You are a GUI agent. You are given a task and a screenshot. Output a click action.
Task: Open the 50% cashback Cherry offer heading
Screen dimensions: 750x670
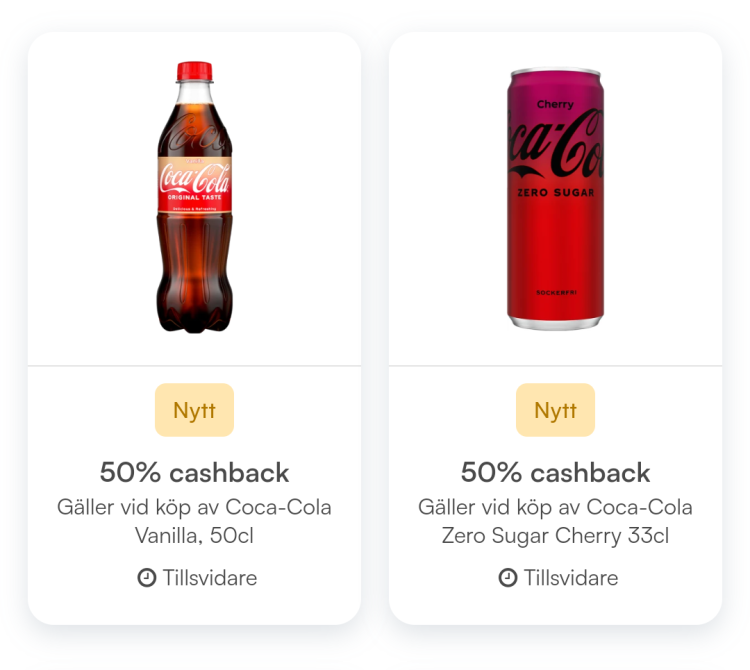click(x=555, y=472)
